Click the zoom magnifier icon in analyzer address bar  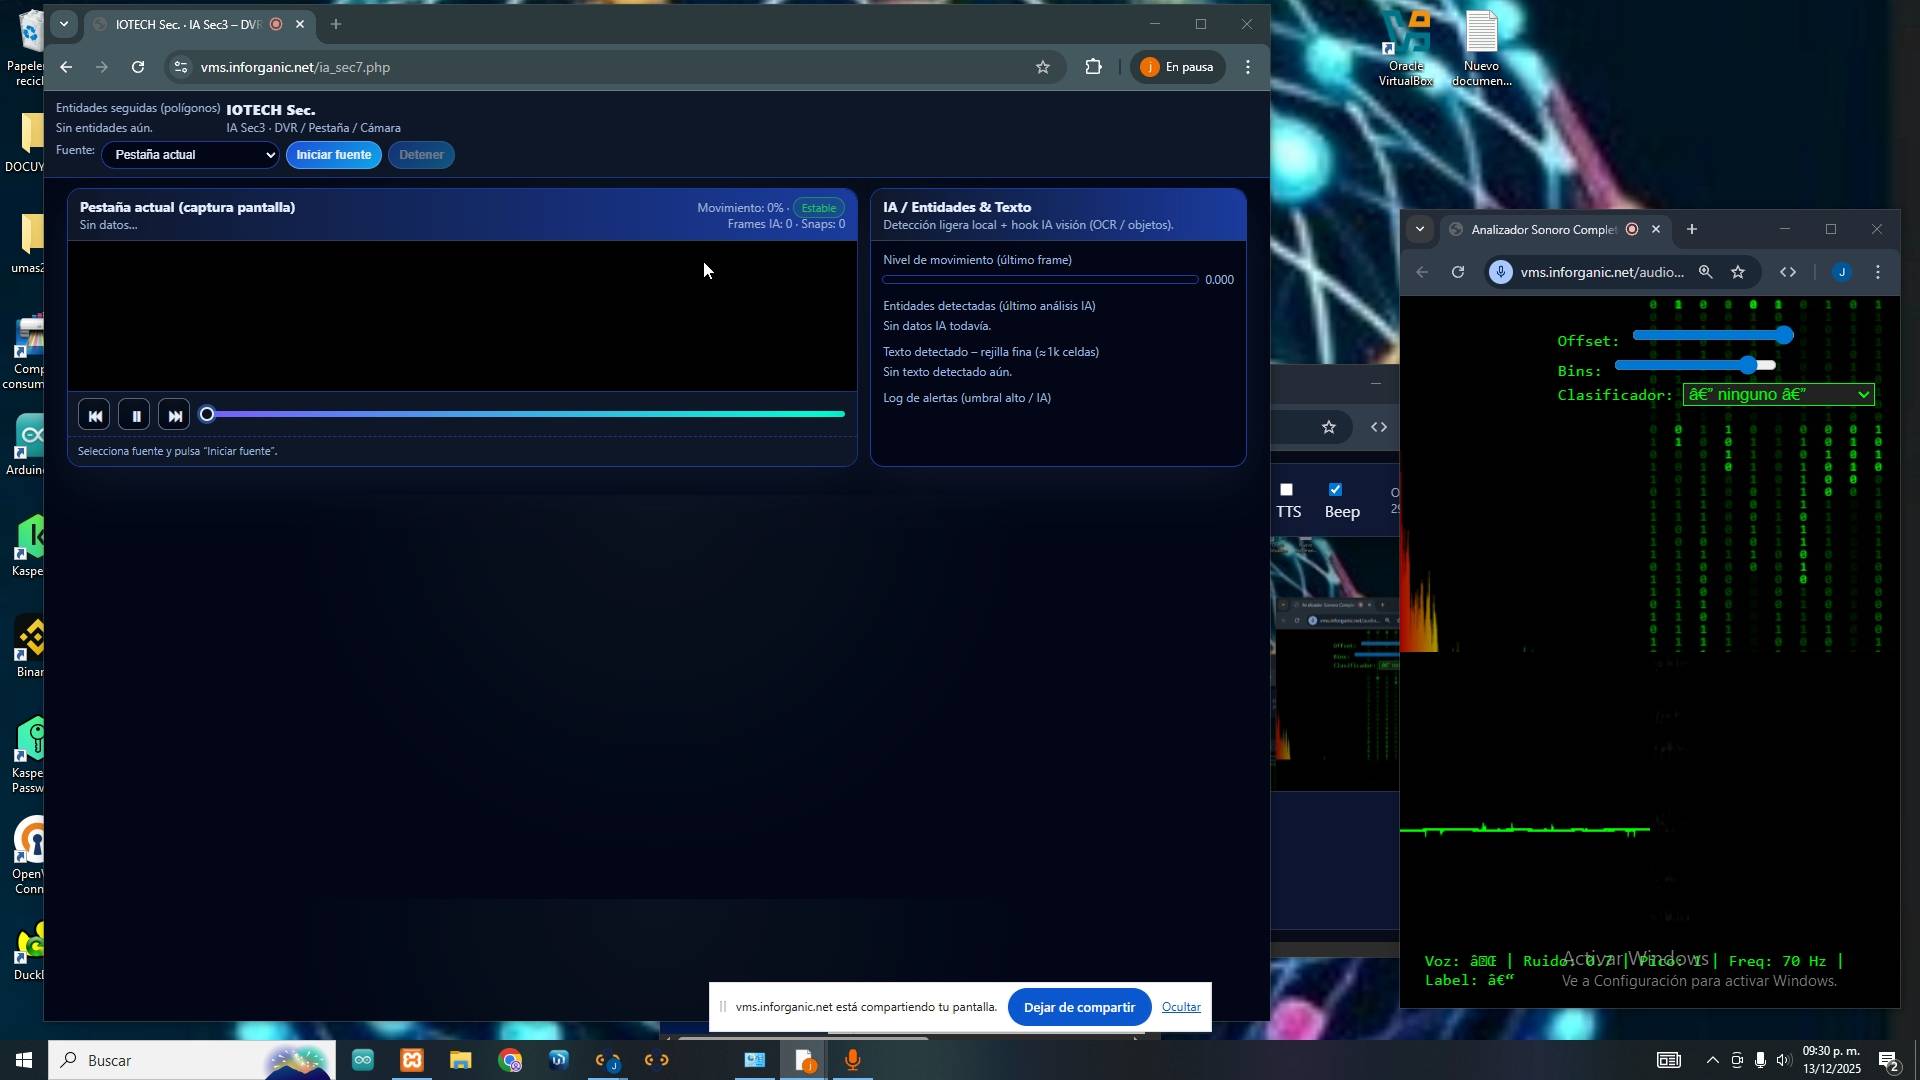click(1705, 273)
